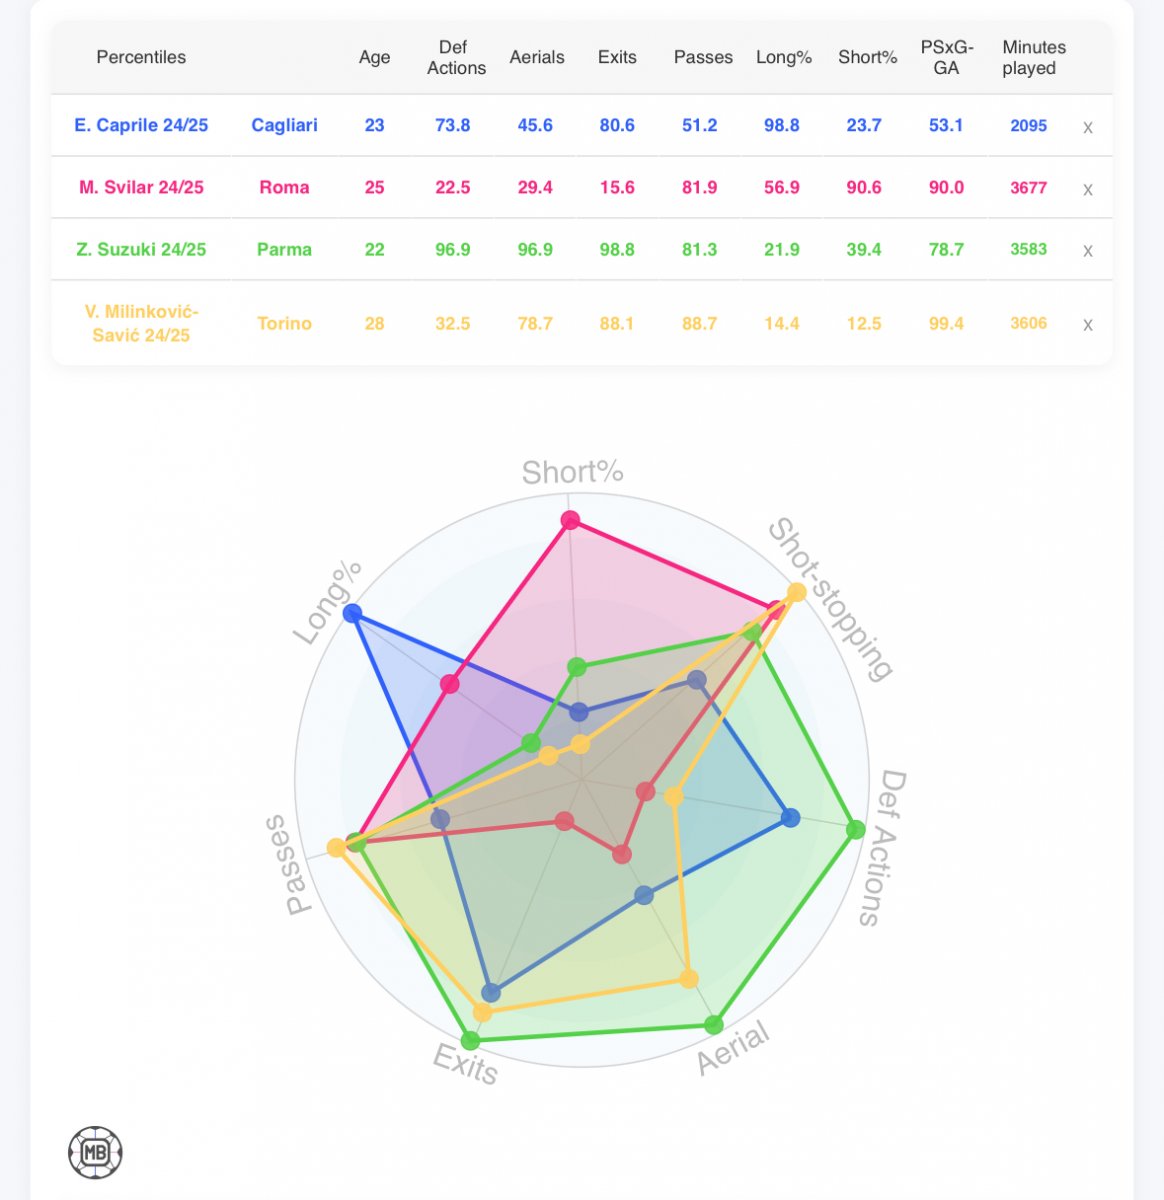This screenshot has height=1200, width=1164.
Task: Remove M. Svilar from the comparison
Action: (1088, 189)
